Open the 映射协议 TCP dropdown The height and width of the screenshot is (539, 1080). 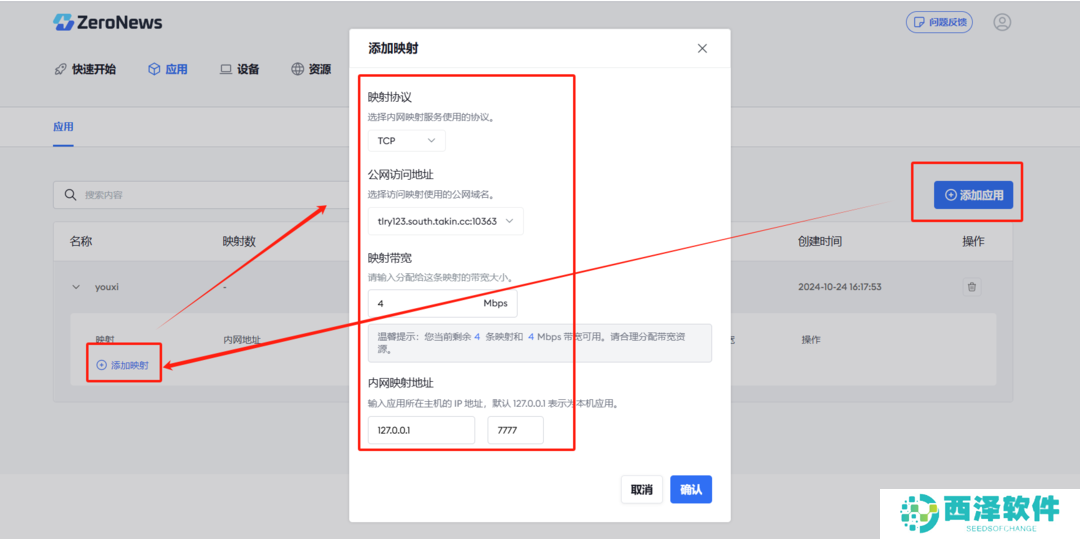[x=406, y=141]
